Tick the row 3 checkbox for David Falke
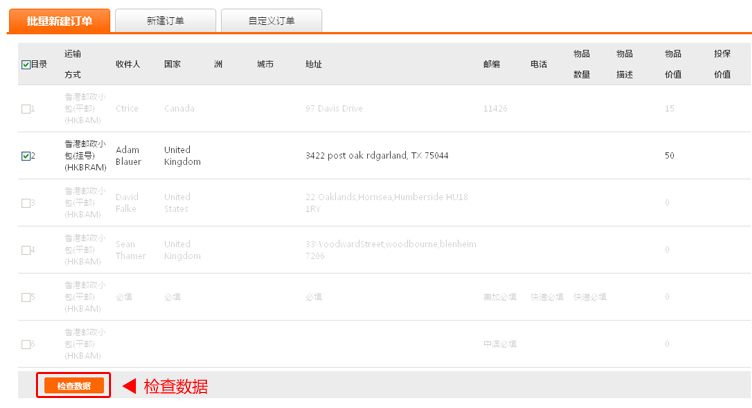The width and height of the screenshot is (752, 408). (x=26, y=203)
